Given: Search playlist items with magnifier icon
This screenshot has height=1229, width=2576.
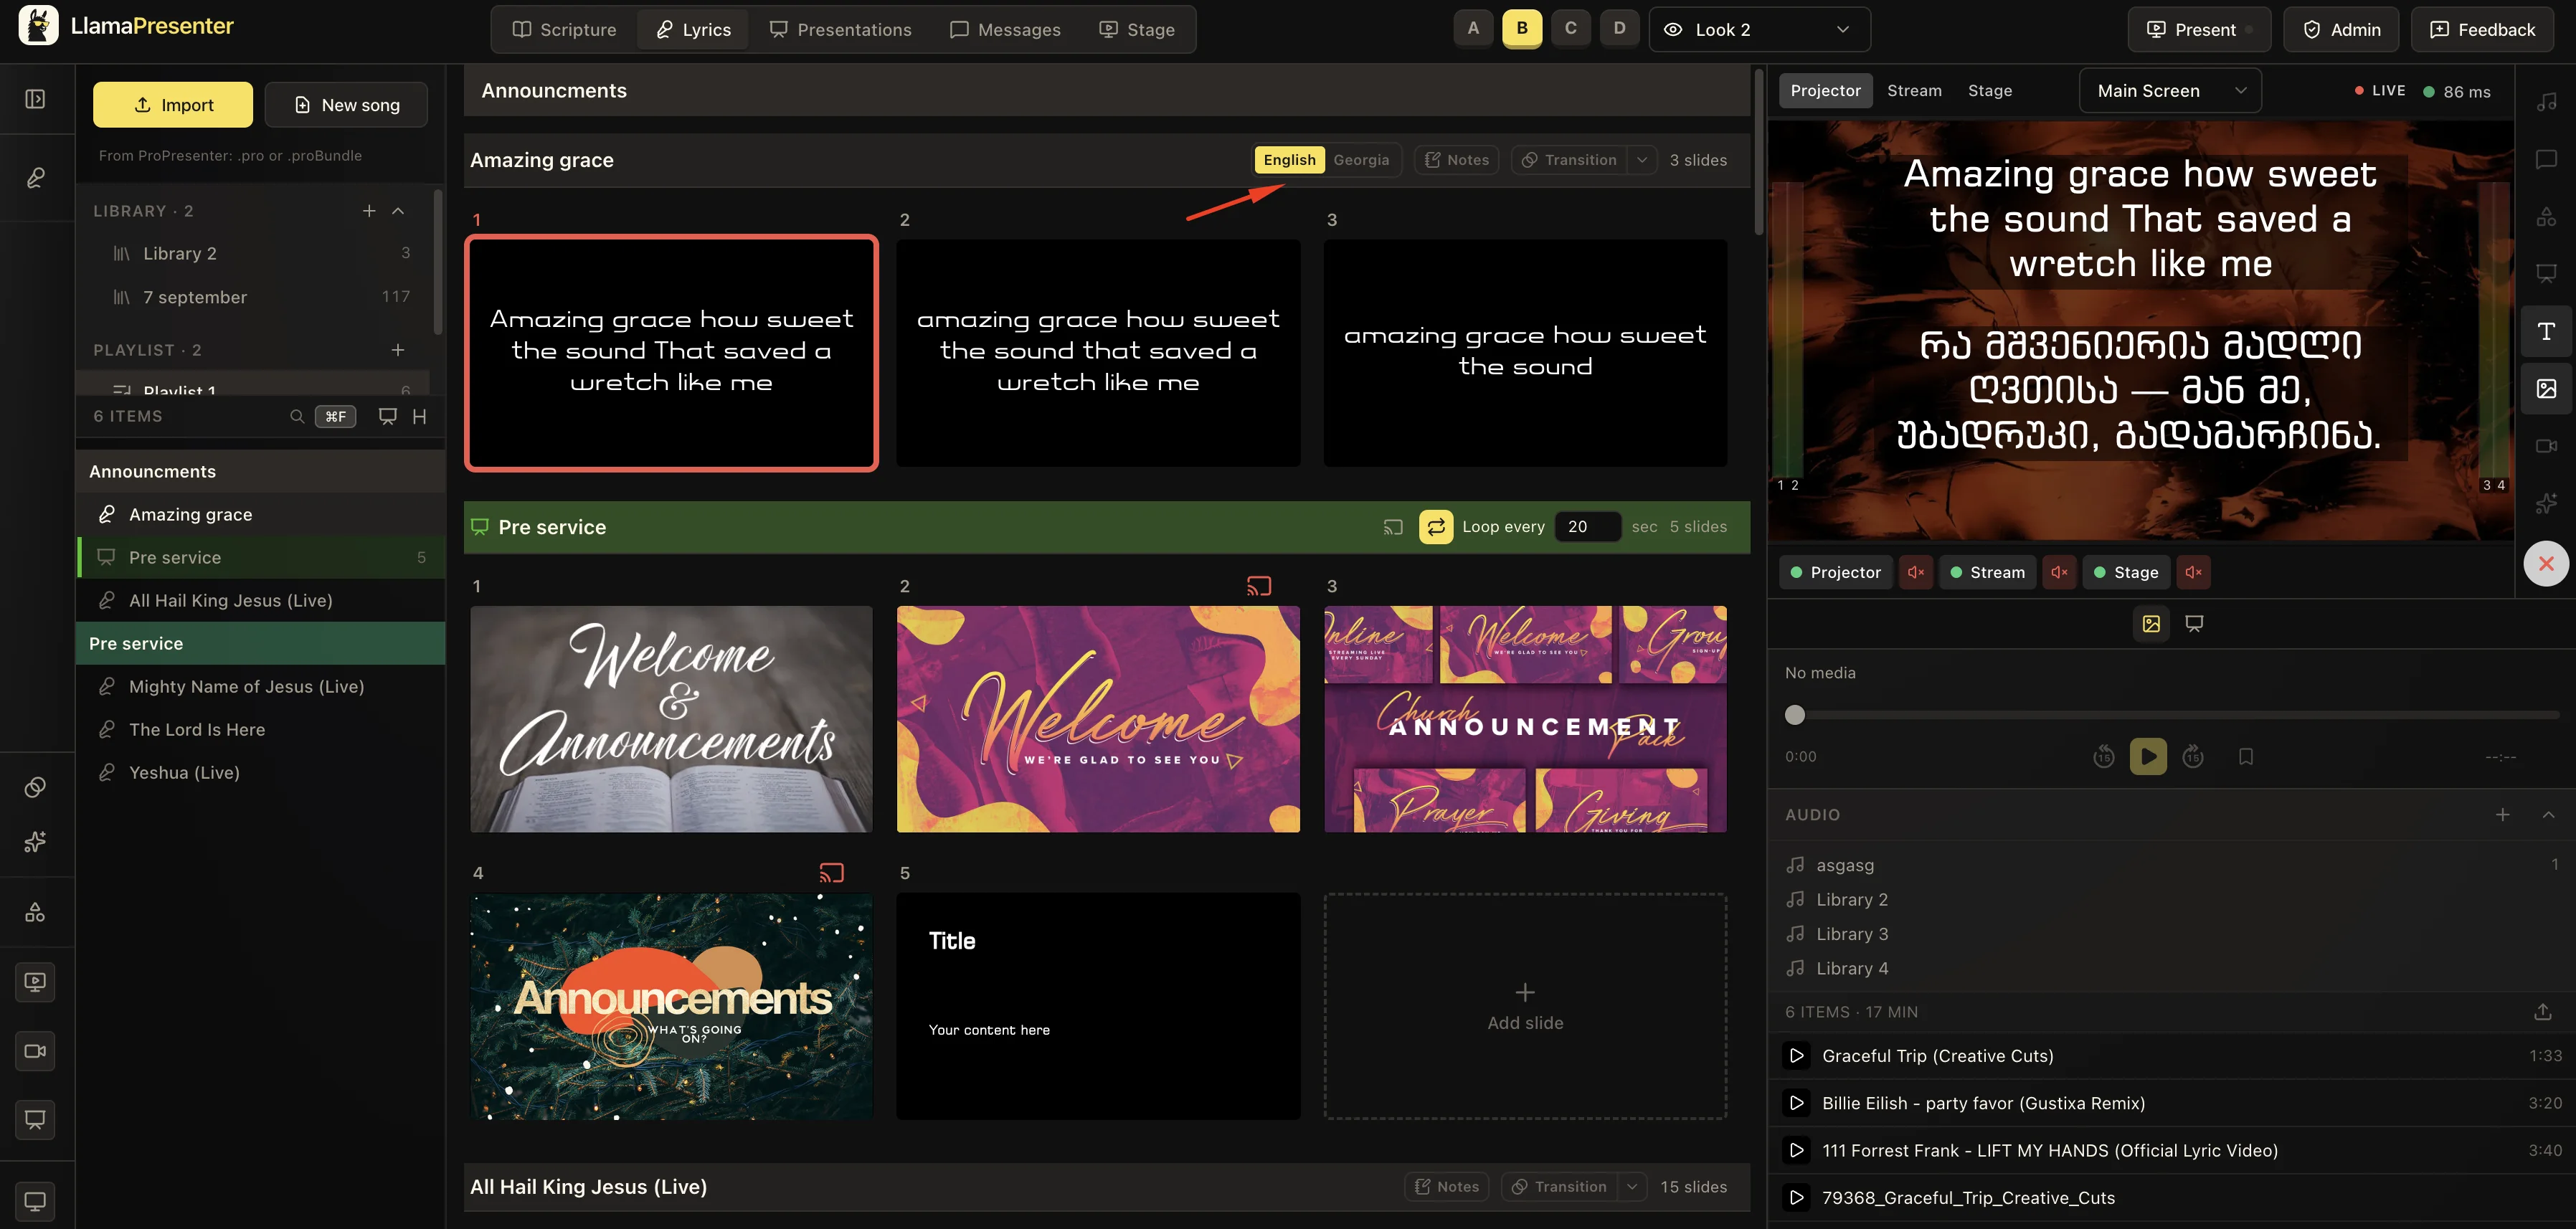Looking at the screenshot, I should [x=296, y=416].
